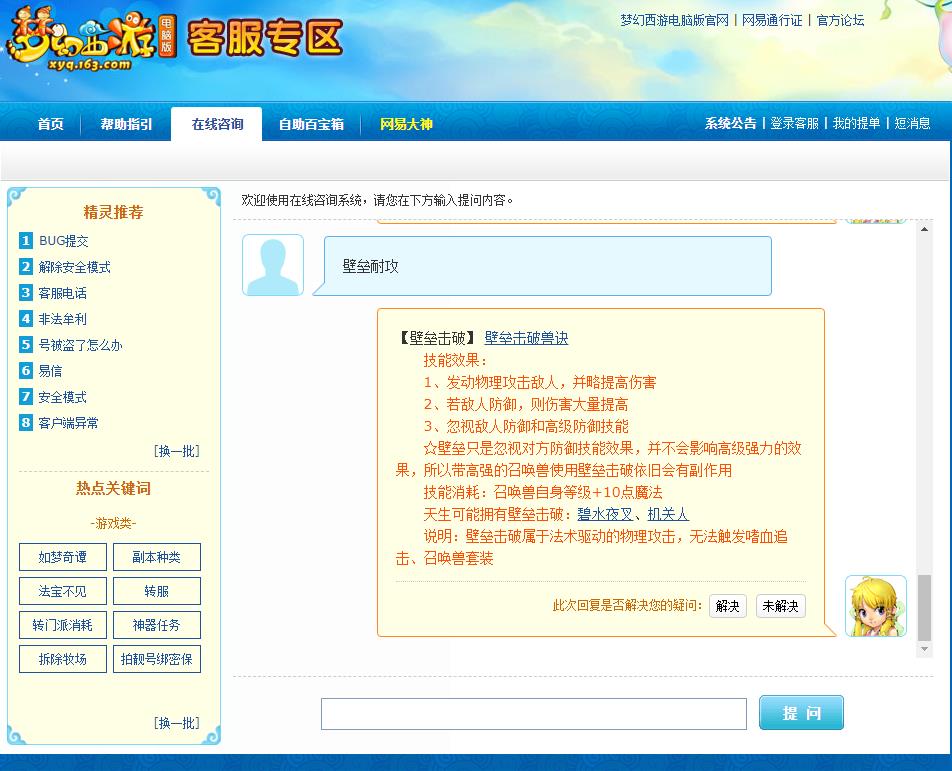Click 未解决 to mark the answer unresolved
Image resolution: width=952 pixels, height=771 pixels.
click(x=779, y=606)
